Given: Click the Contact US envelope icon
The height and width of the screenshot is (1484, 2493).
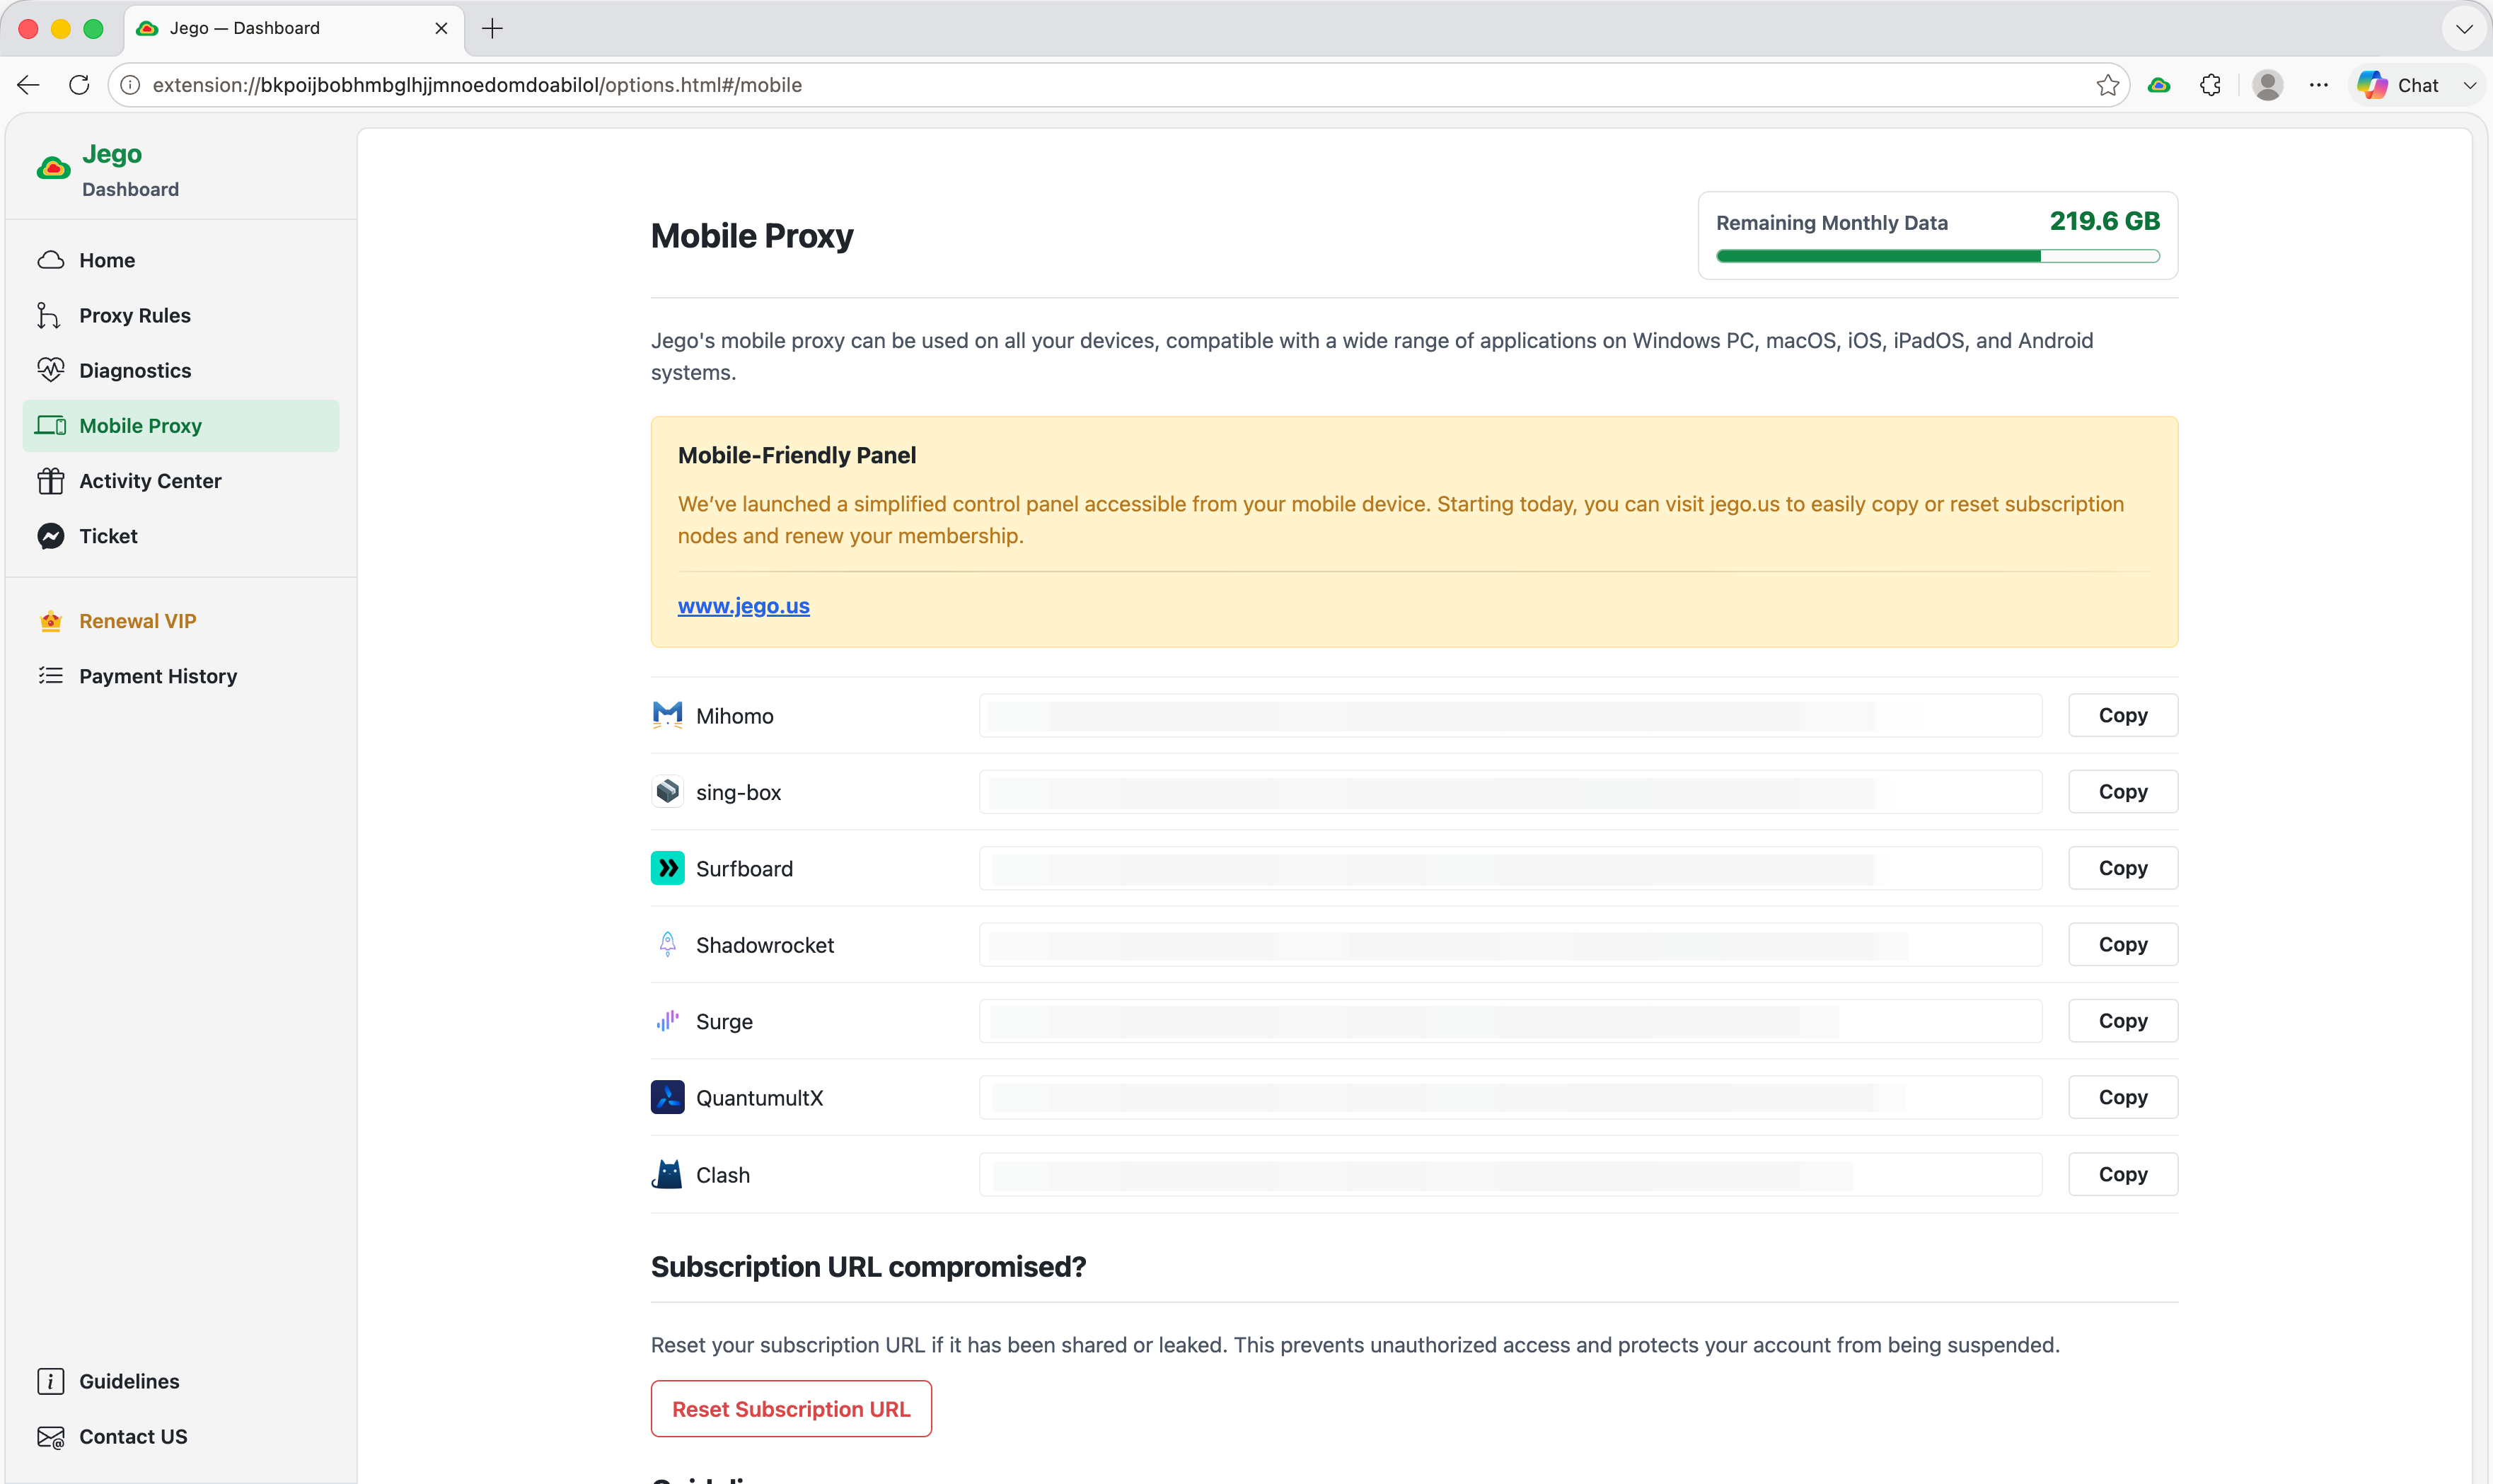Looking at the screenshot, I should [51, 1437].
